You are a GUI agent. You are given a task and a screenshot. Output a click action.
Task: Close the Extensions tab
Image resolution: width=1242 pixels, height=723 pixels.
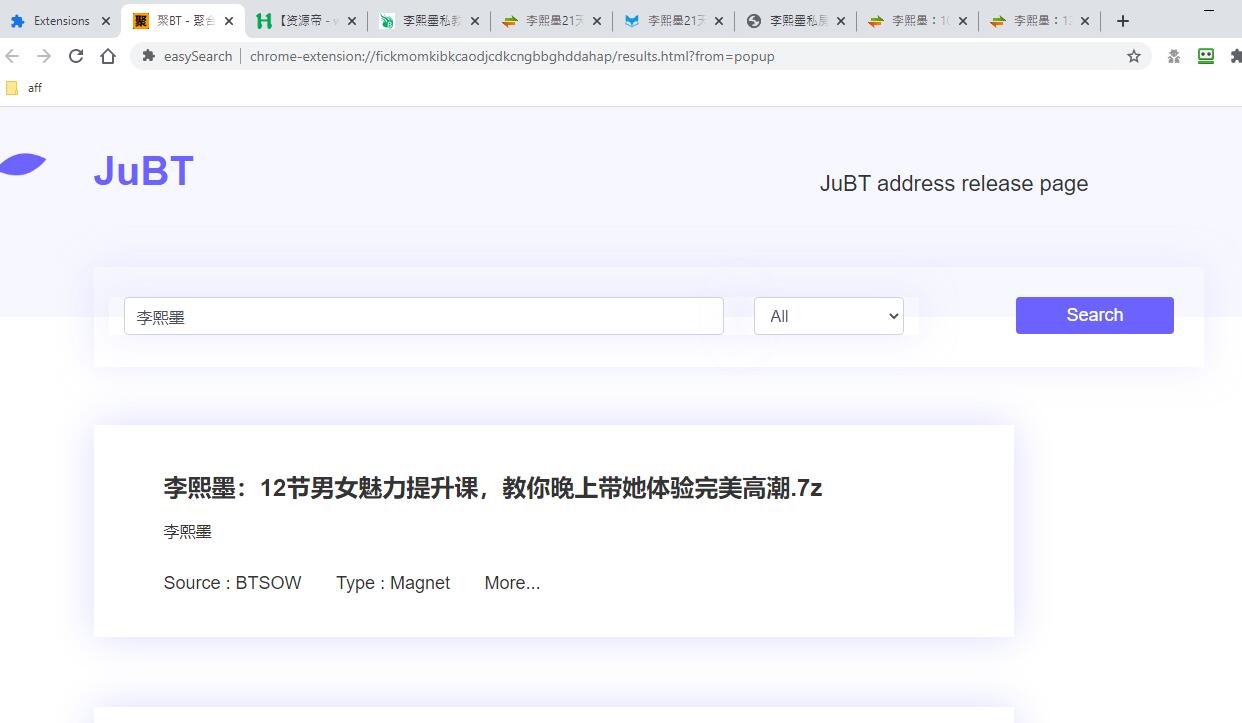click(106, 20)
